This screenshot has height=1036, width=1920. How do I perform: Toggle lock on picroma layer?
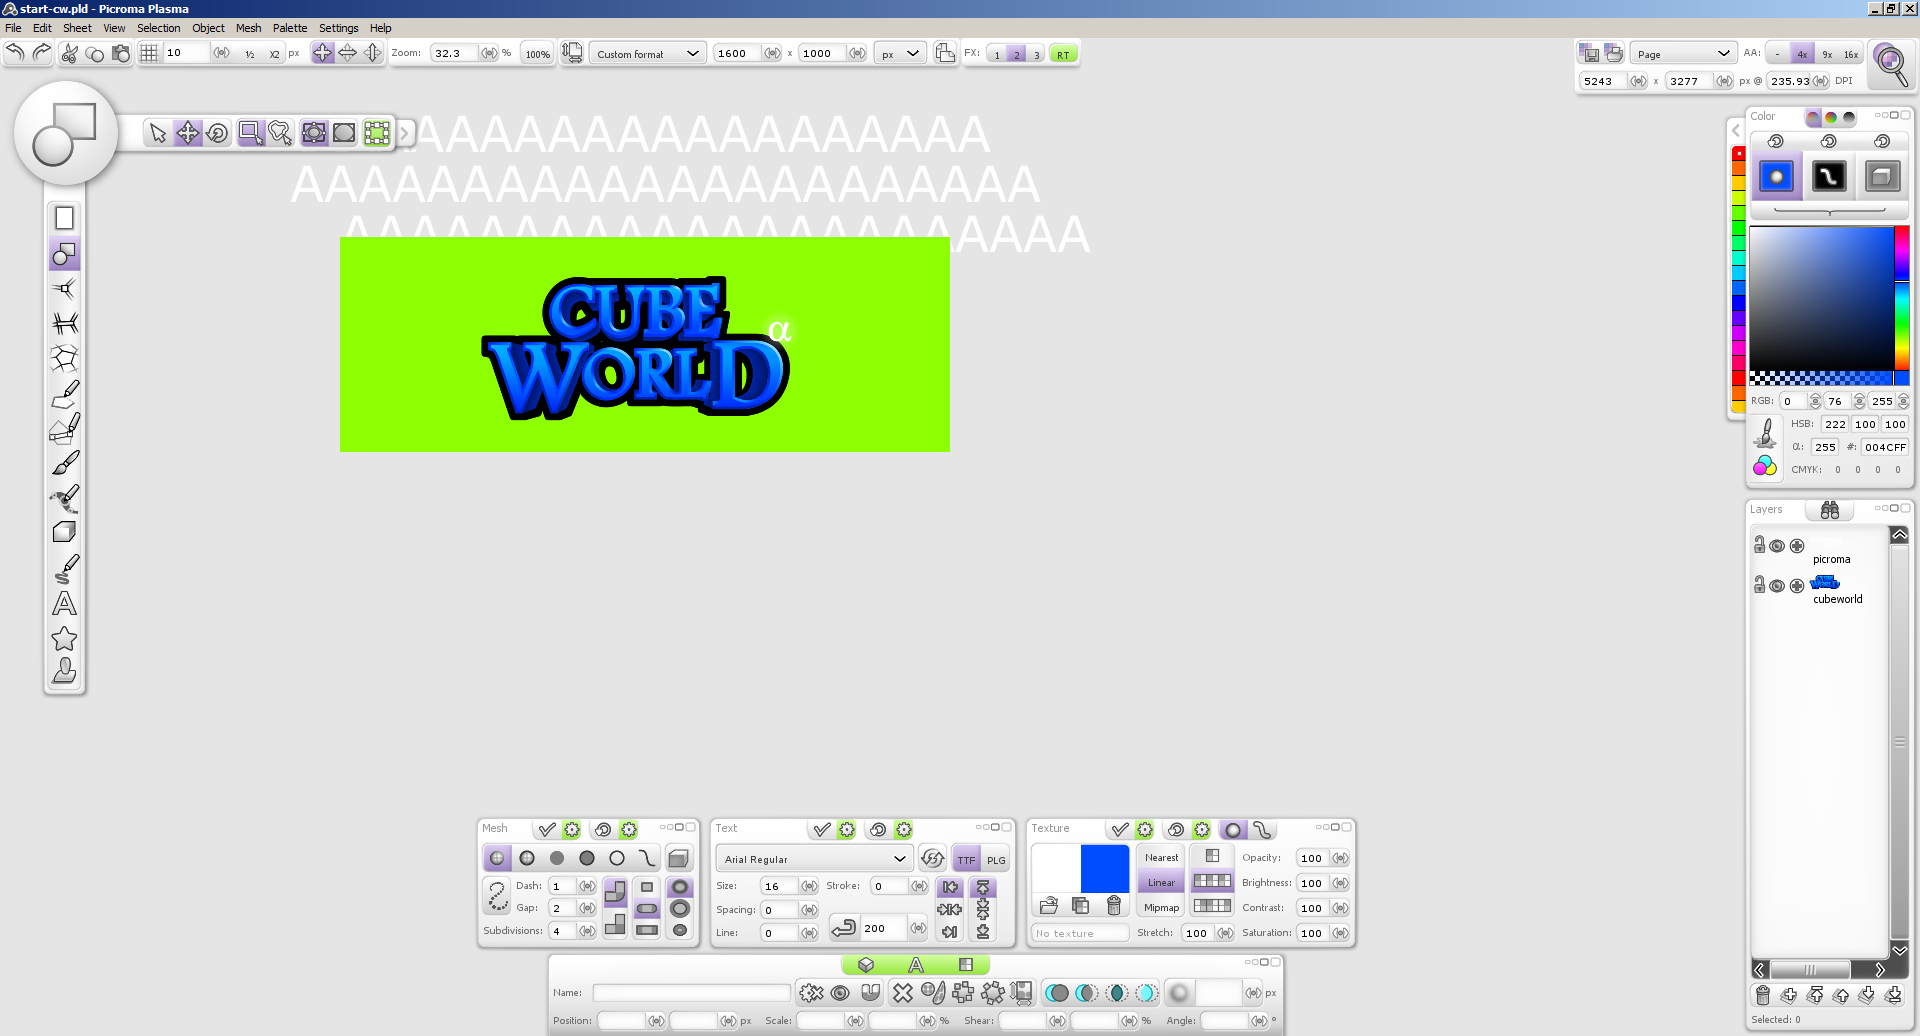(x=1759, y=545)
